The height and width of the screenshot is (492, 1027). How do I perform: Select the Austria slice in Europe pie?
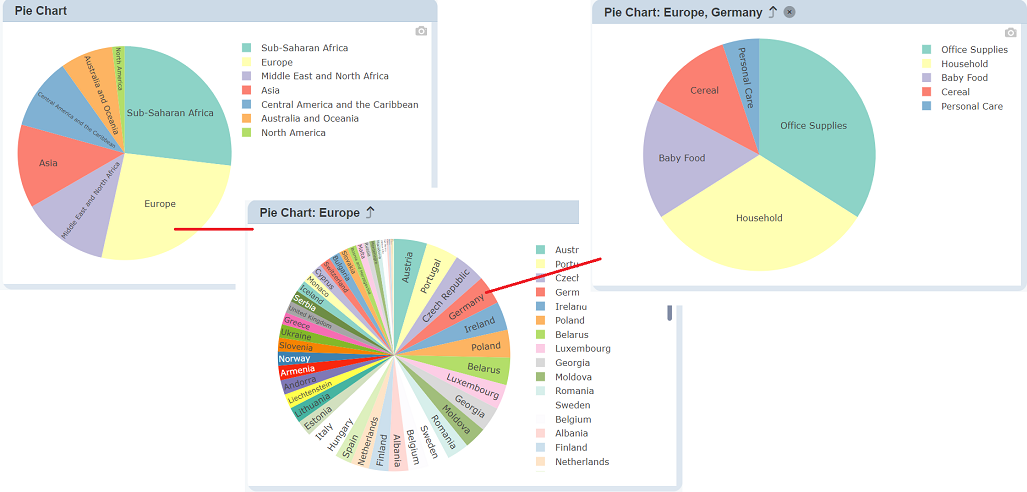tap(408, 268)
